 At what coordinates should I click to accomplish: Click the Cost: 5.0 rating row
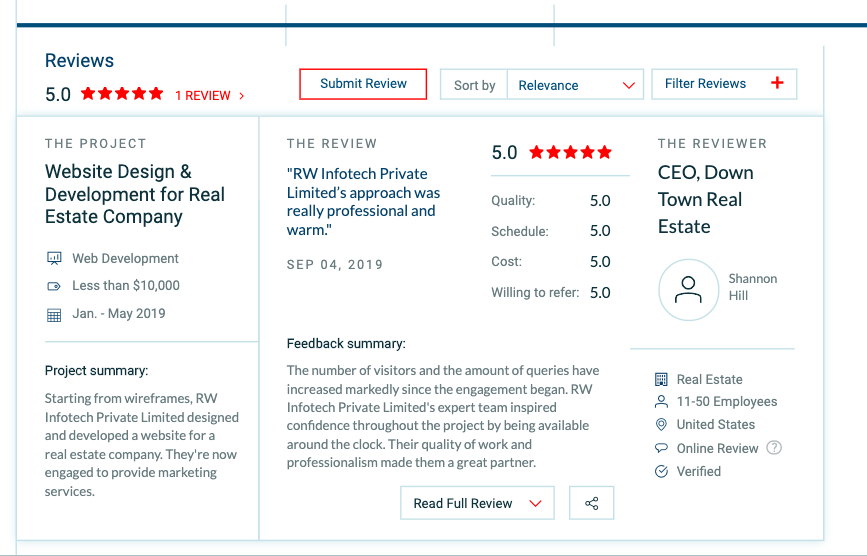[551, 261]
